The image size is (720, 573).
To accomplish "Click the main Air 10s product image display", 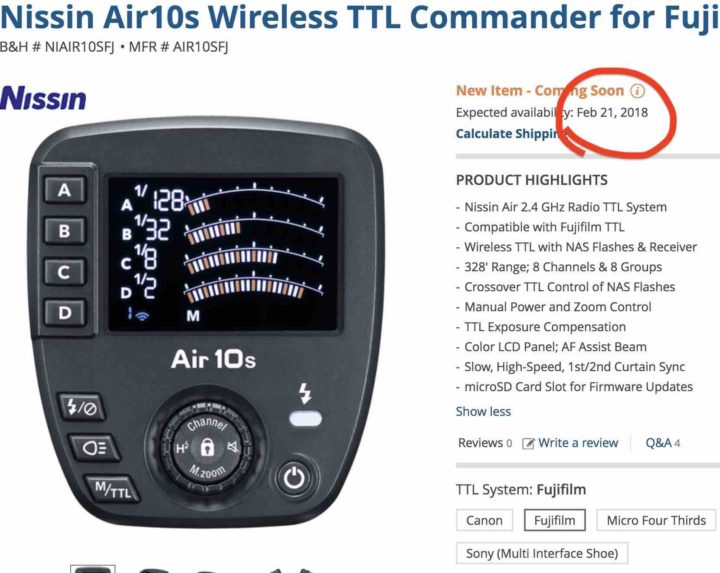I will 208,321.
